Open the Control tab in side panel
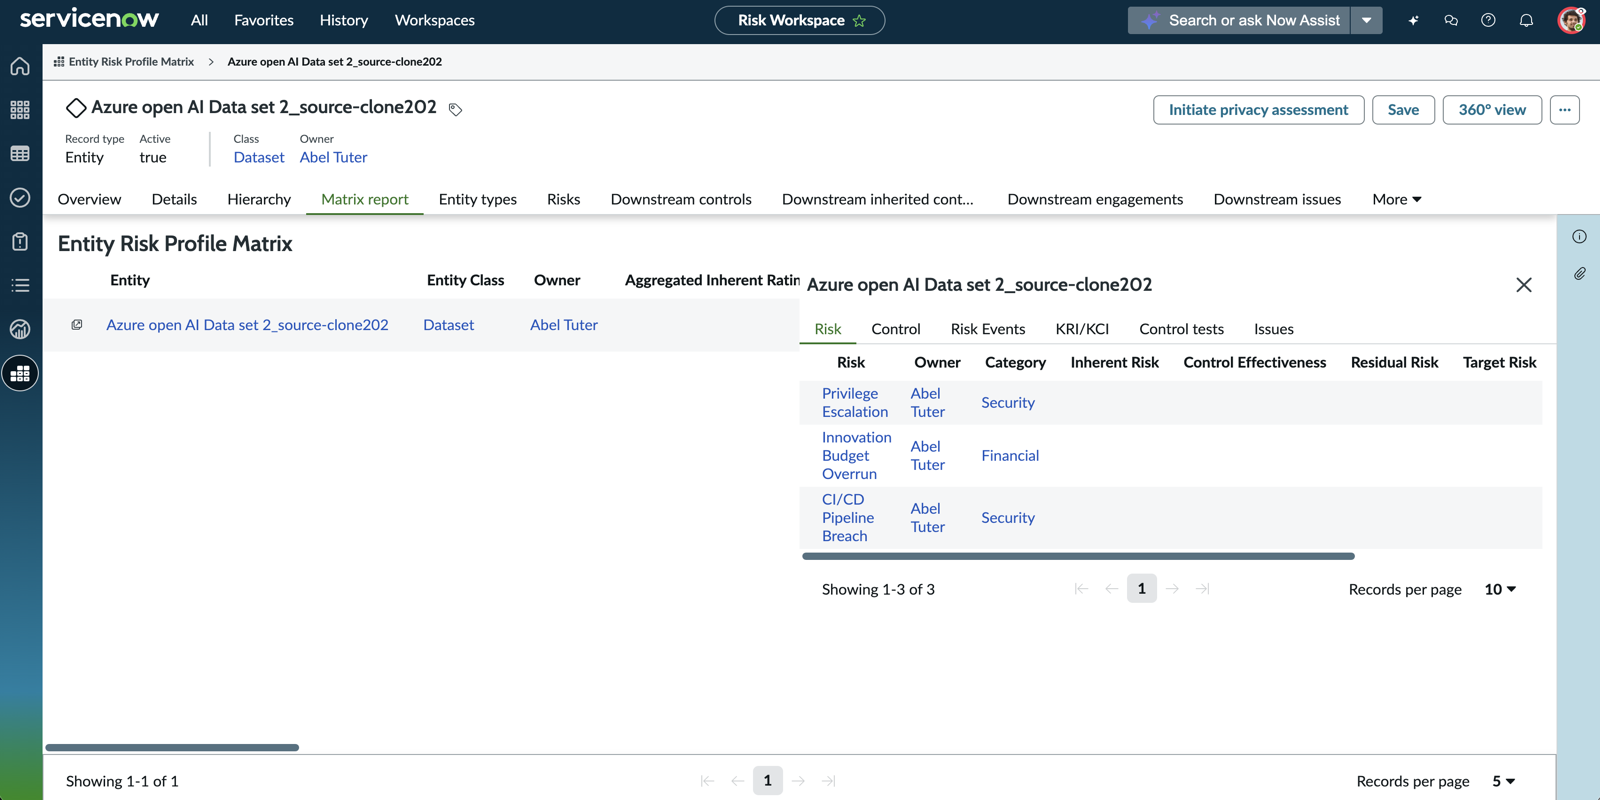The width and height of the screenshot is (1600, 800). [x=896, y=329]
